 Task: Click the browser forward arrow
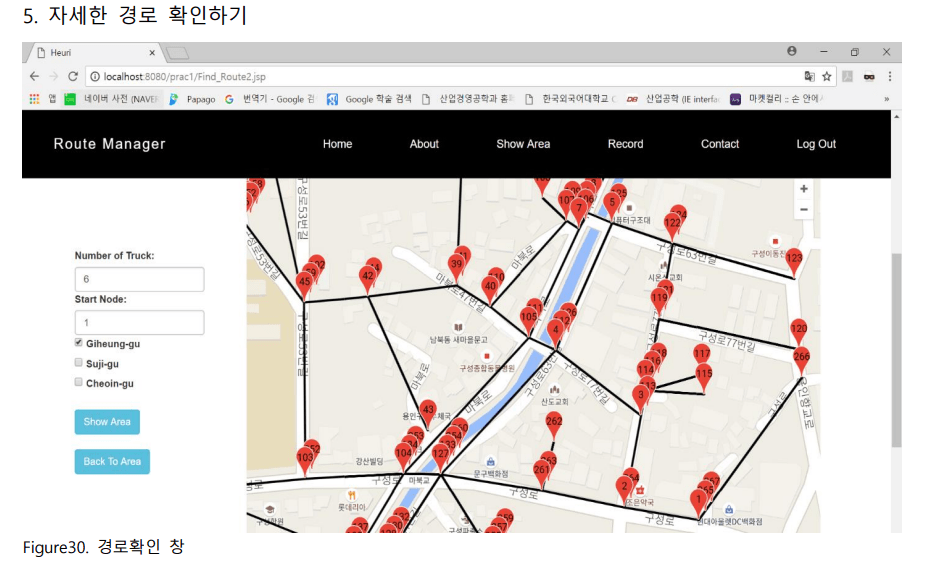[54, 76]
